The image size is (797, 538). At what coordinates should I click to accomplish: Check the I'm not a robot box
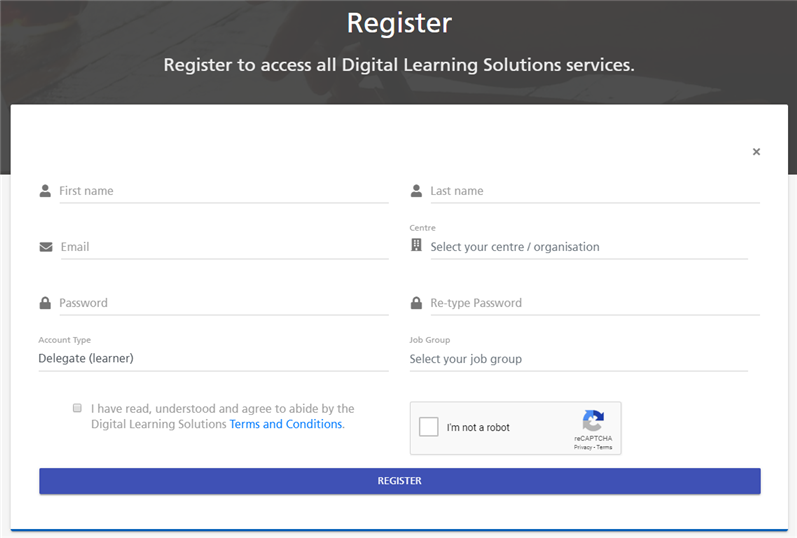click(x=428, y=427)
